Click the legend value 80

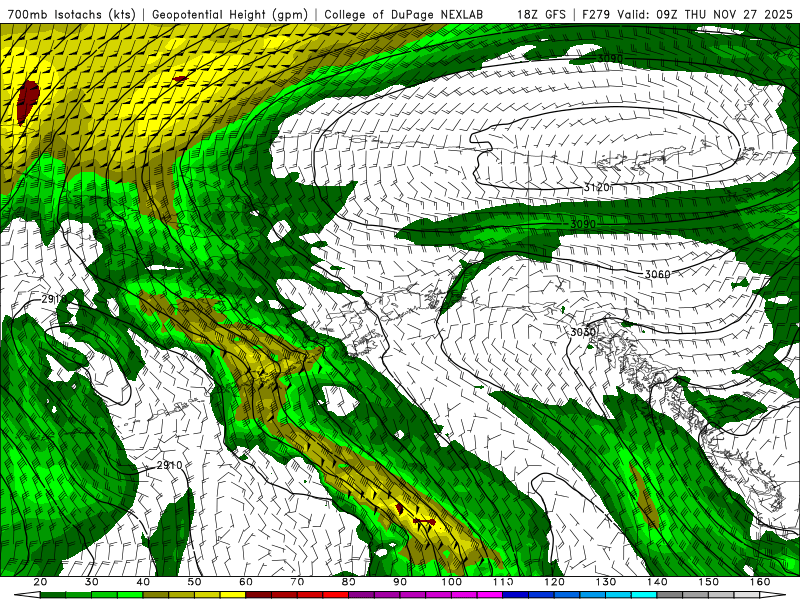coord(349,582)
